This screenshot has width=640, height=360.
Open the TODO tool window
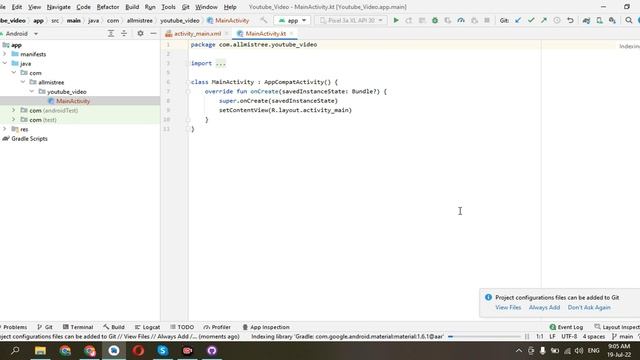pyautogui.click(x=182, y=327)
